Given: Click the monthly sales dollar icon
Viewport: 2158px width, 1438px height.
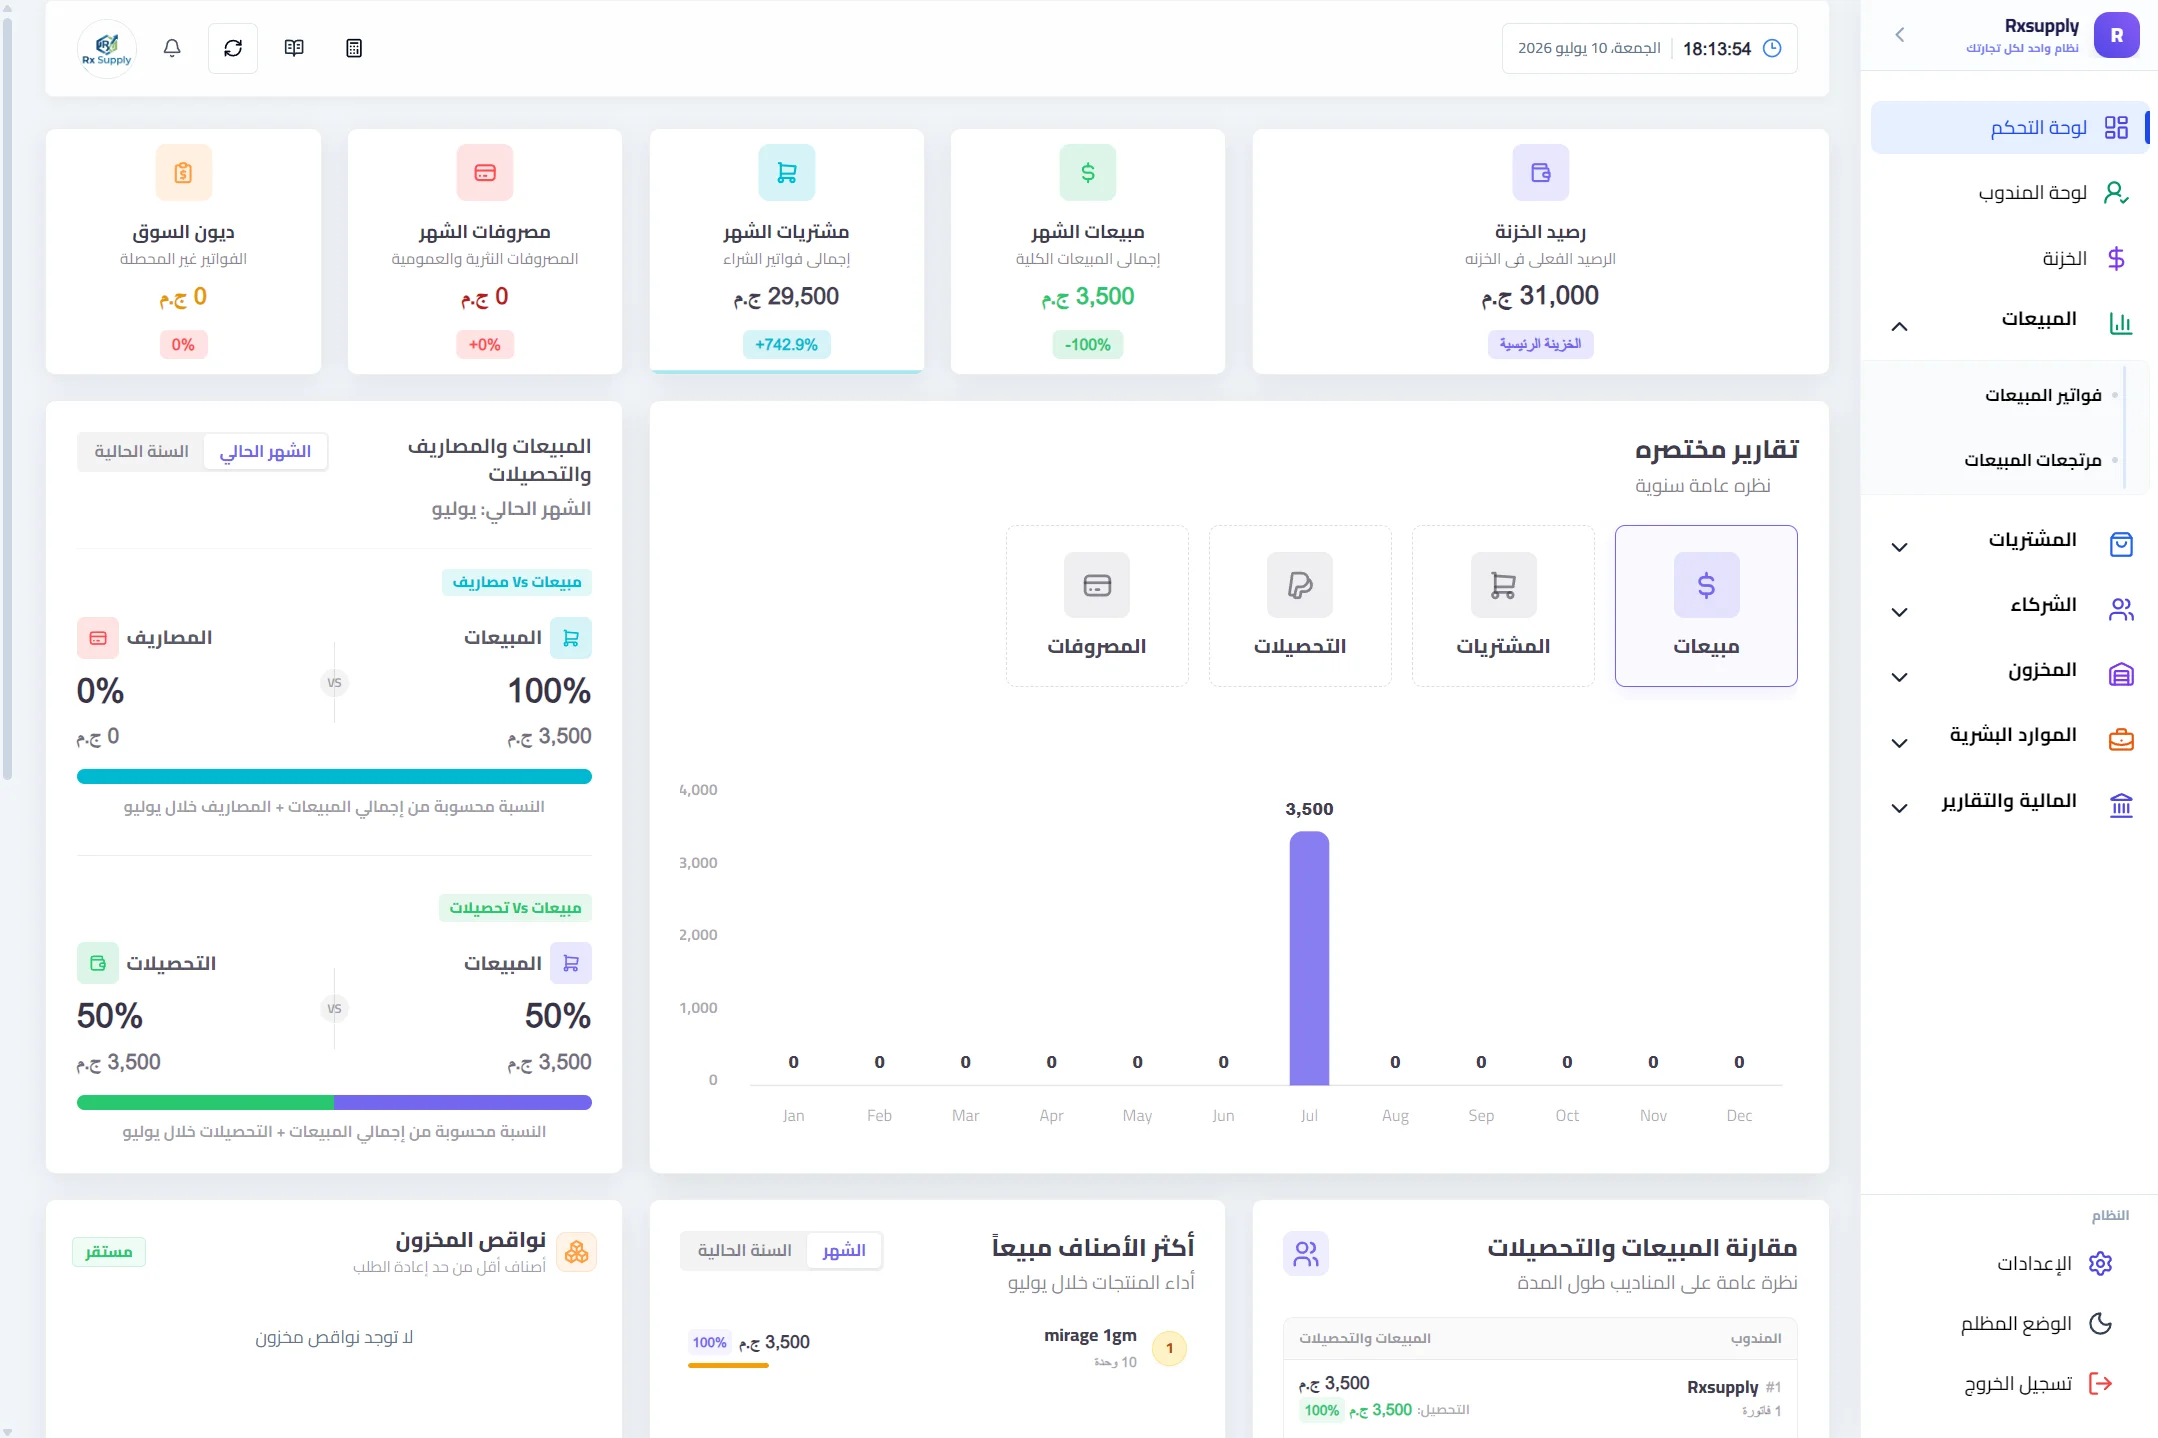Looking at the screenshot, I should pos(1088,173).
